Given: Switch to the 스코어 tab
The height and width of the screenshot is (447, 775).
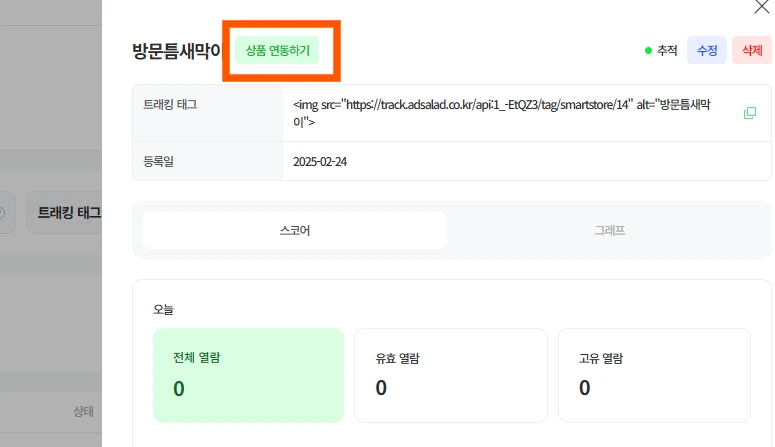Looking at the screenshot, I should (x=294, y=230).
